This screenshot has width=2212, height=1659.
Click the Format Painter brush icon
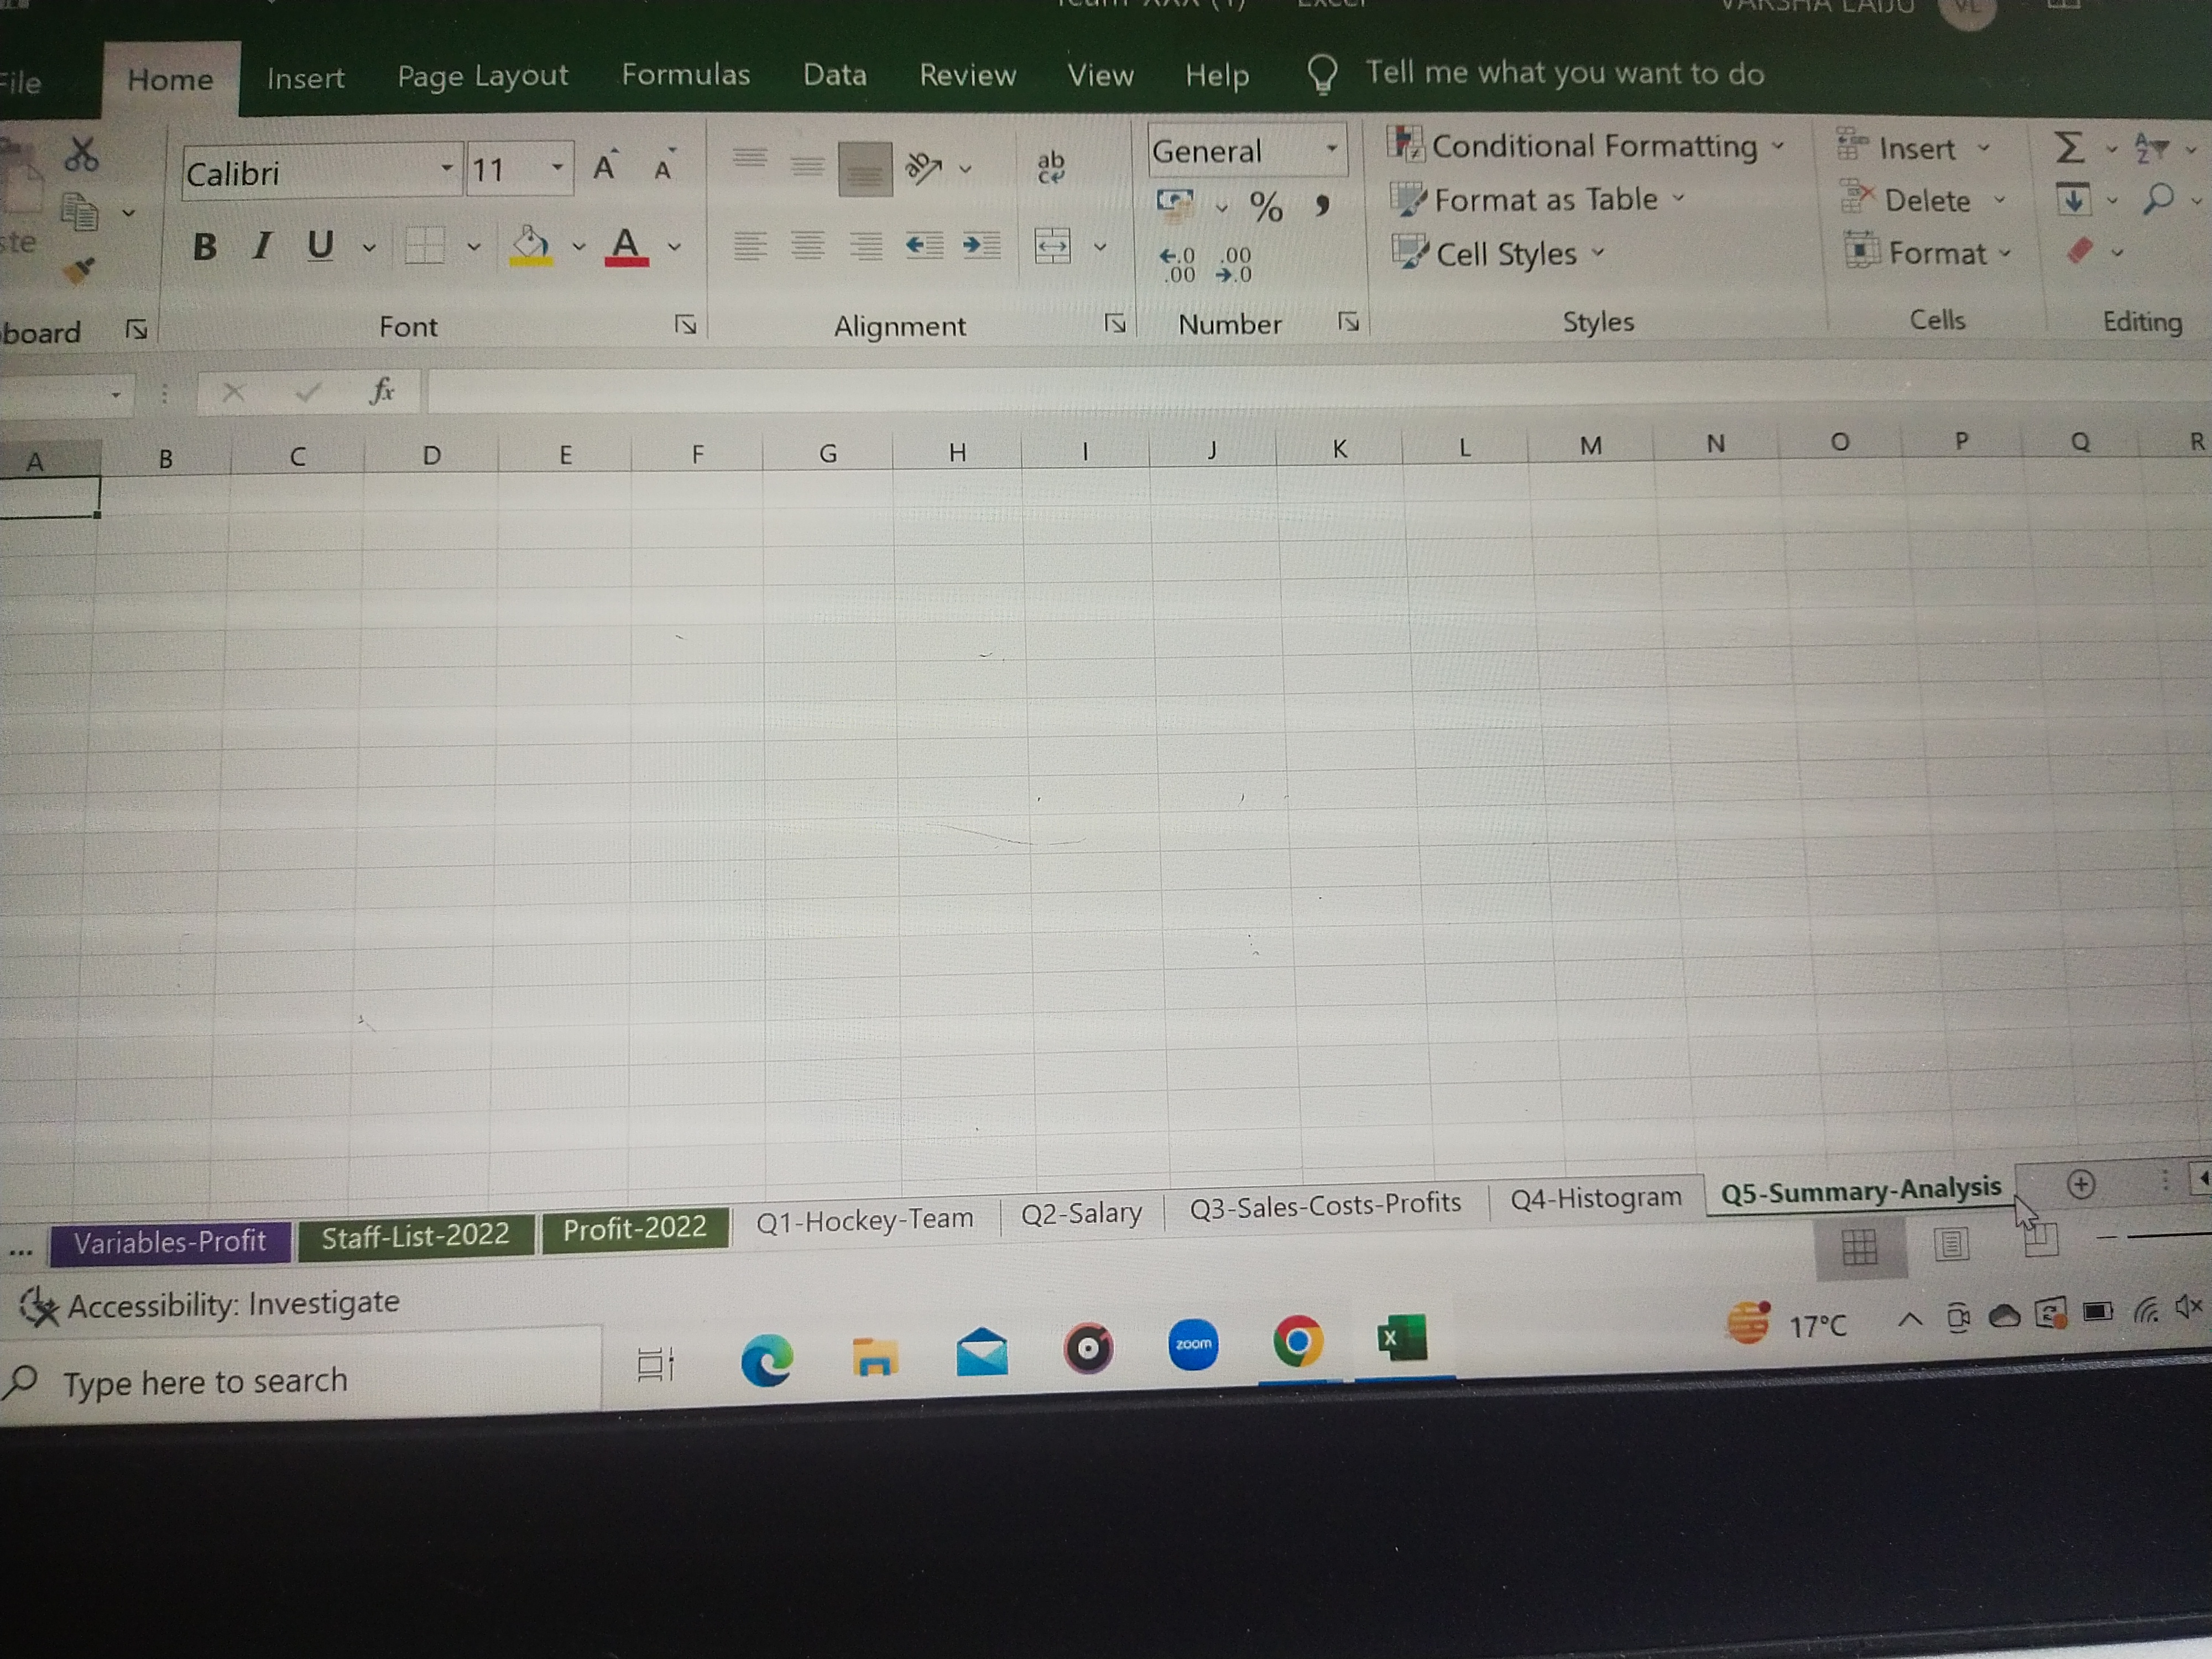tap(79, 270)
